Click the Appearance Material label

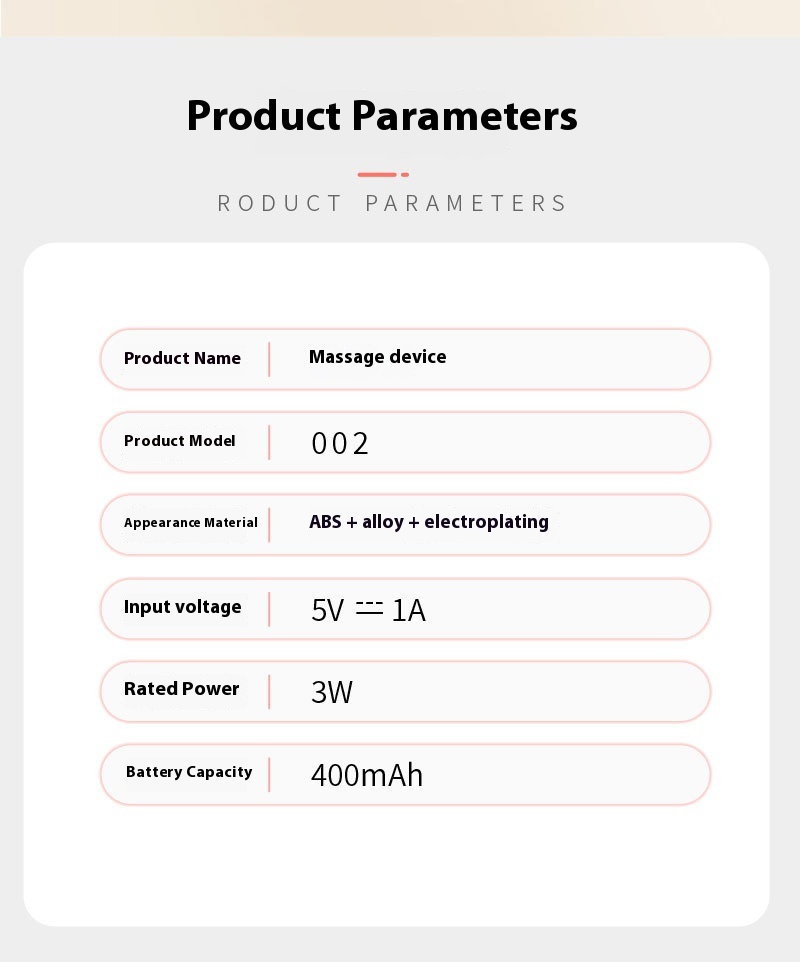click(190, 523)
